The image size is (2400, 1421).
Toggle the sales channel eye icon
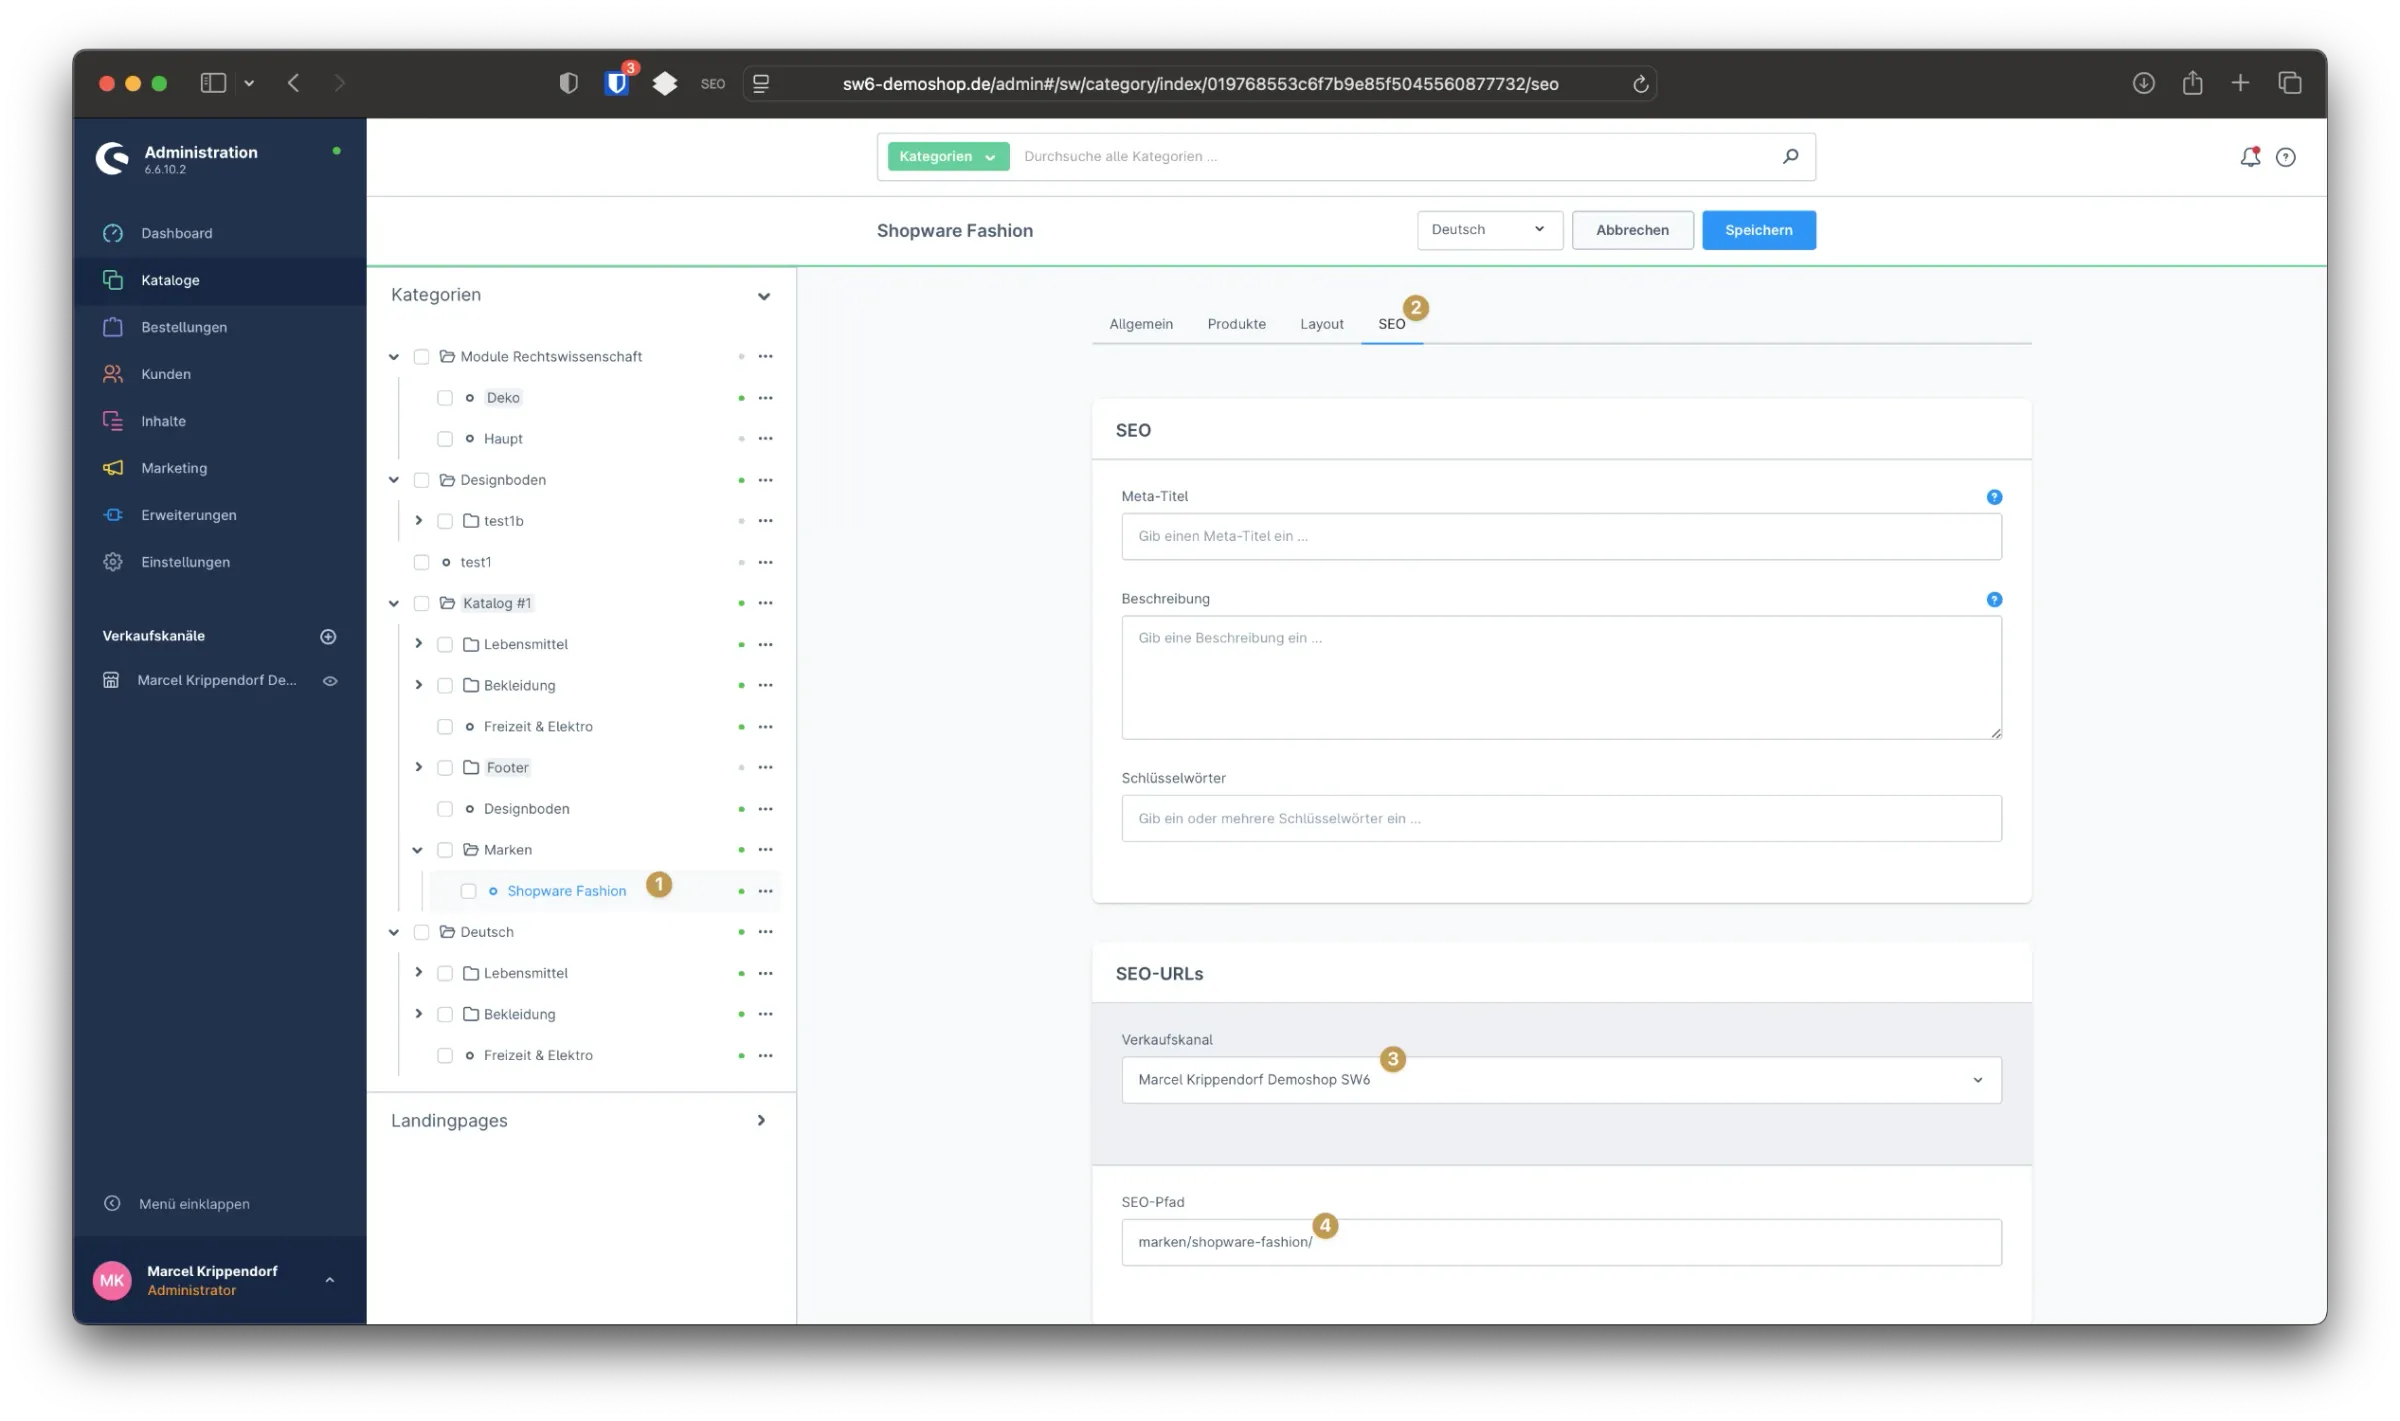coord(330,681)
